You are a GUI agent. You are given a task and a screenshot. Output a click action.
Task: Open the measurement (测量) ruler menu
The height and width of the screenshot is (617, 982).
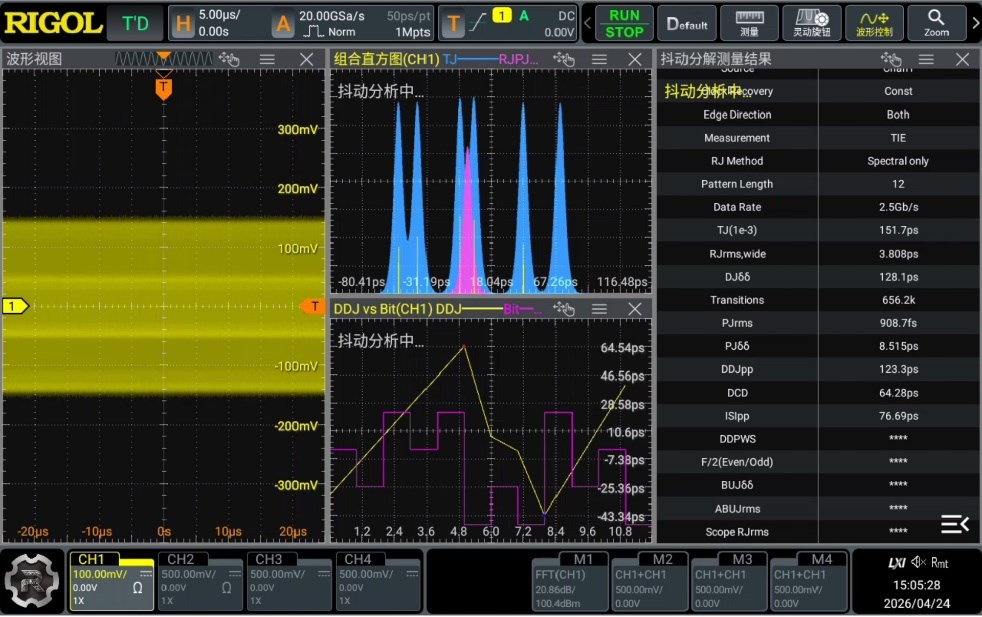tap(749, 23)
